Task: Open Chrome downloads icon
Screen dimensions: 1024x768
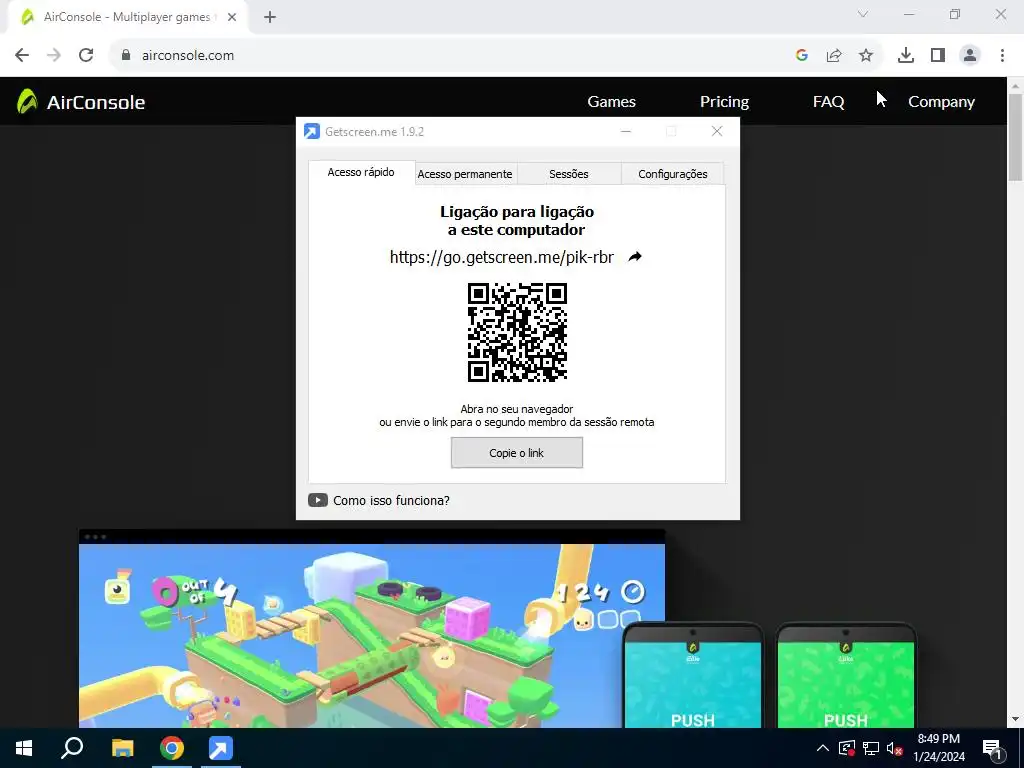Action: (x=906, y=56)
